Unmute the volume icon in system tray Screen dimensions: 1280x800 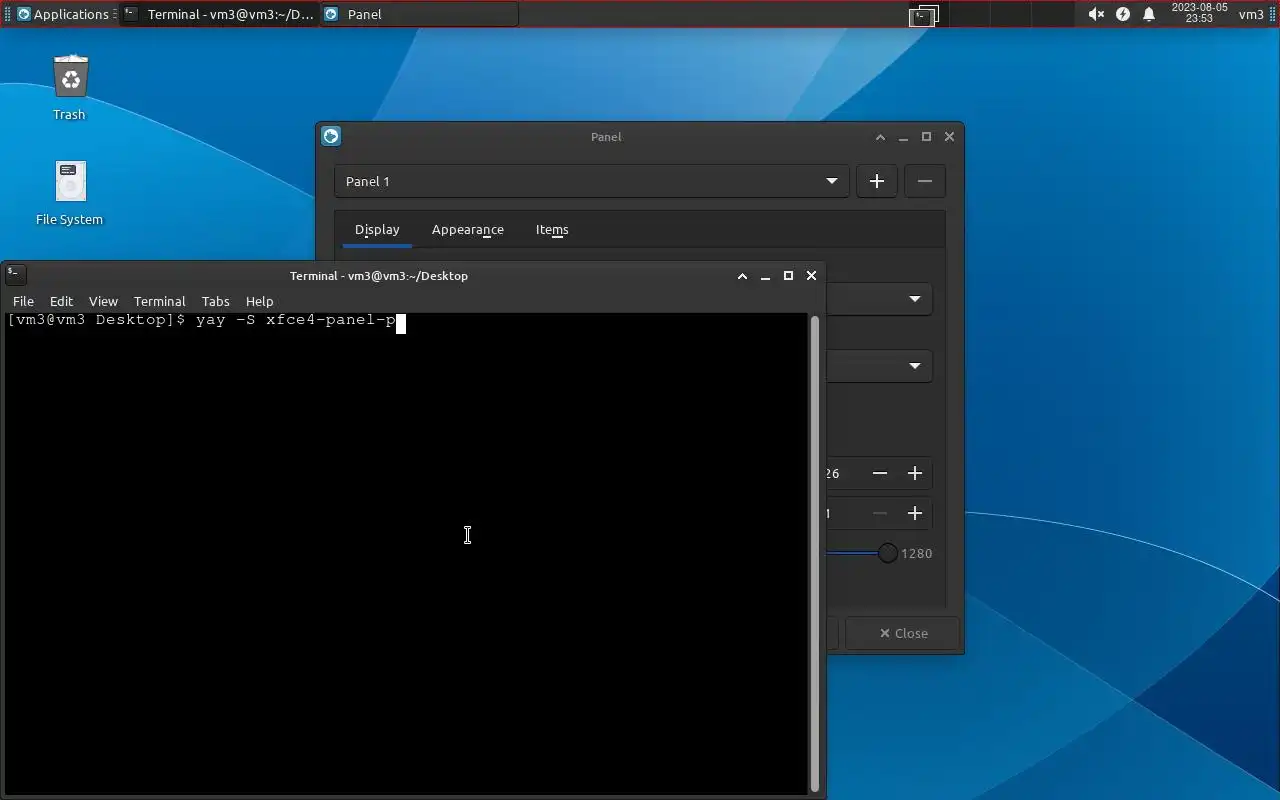[x=1096, y=14]
